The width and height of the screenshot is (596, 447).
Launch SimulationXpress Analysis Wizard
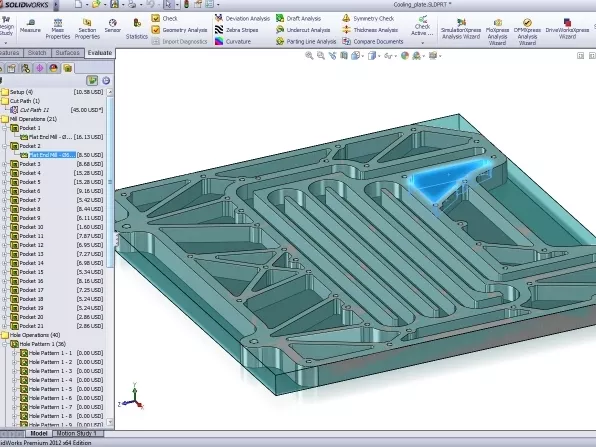[x=461, y=29]
